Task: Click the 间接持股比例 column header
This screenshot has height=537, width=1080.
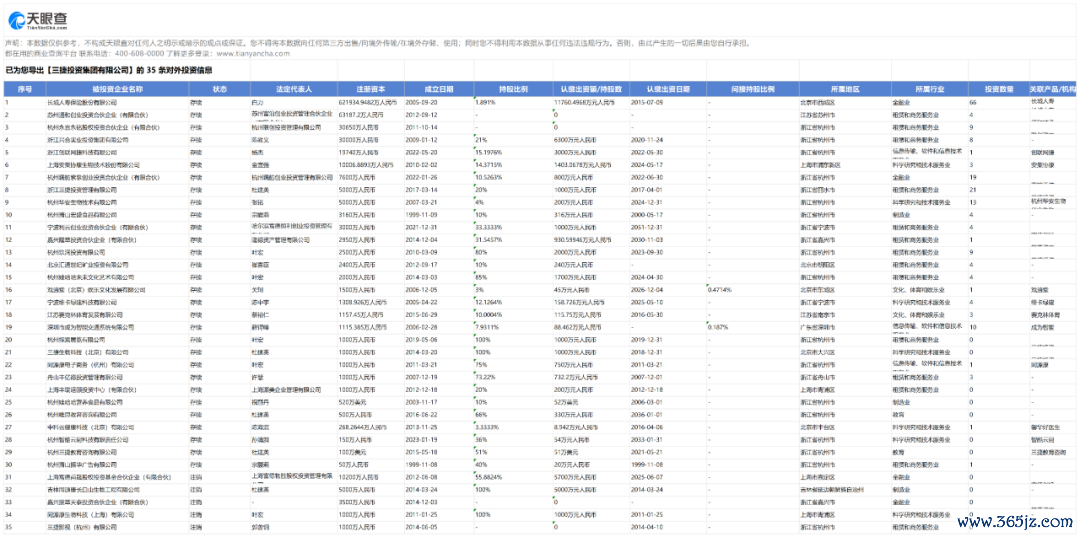Action: (752, 90)
